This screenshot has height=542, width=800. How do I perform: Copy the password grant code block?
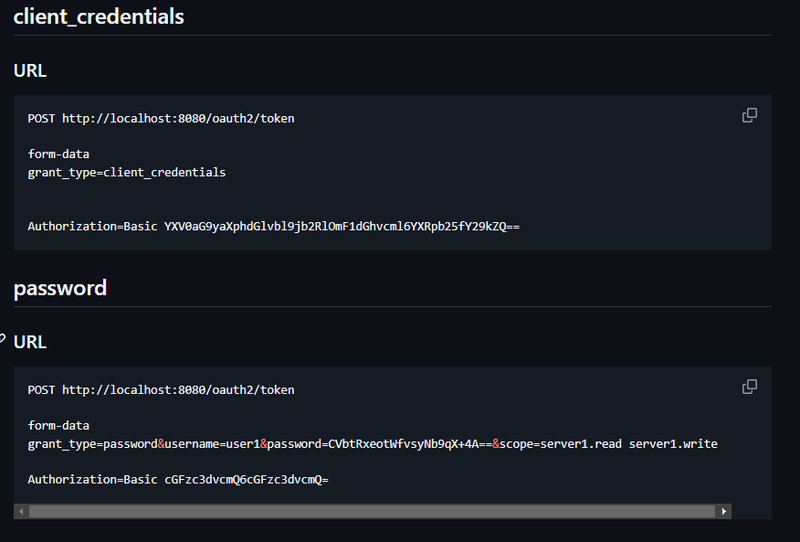[749, 387]
